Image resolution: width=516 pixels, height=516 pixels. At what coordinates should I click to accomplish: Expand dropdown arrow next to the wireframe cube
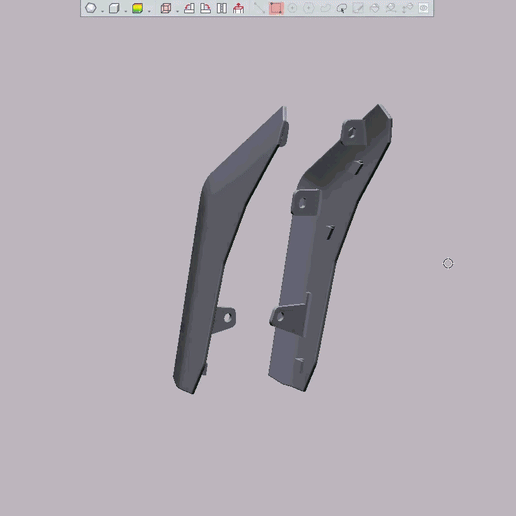pos(177,11)
